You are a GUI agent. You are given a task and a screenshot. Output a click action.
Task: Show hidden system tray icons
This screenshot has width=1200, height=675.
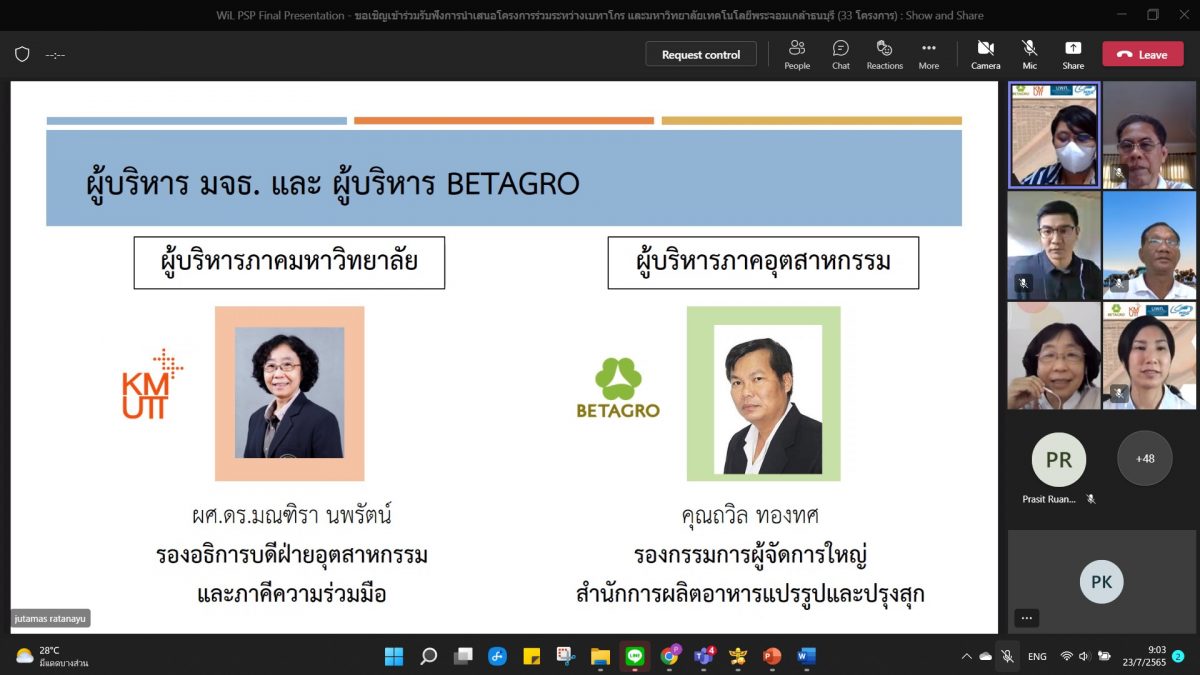[x=966, y=656]
